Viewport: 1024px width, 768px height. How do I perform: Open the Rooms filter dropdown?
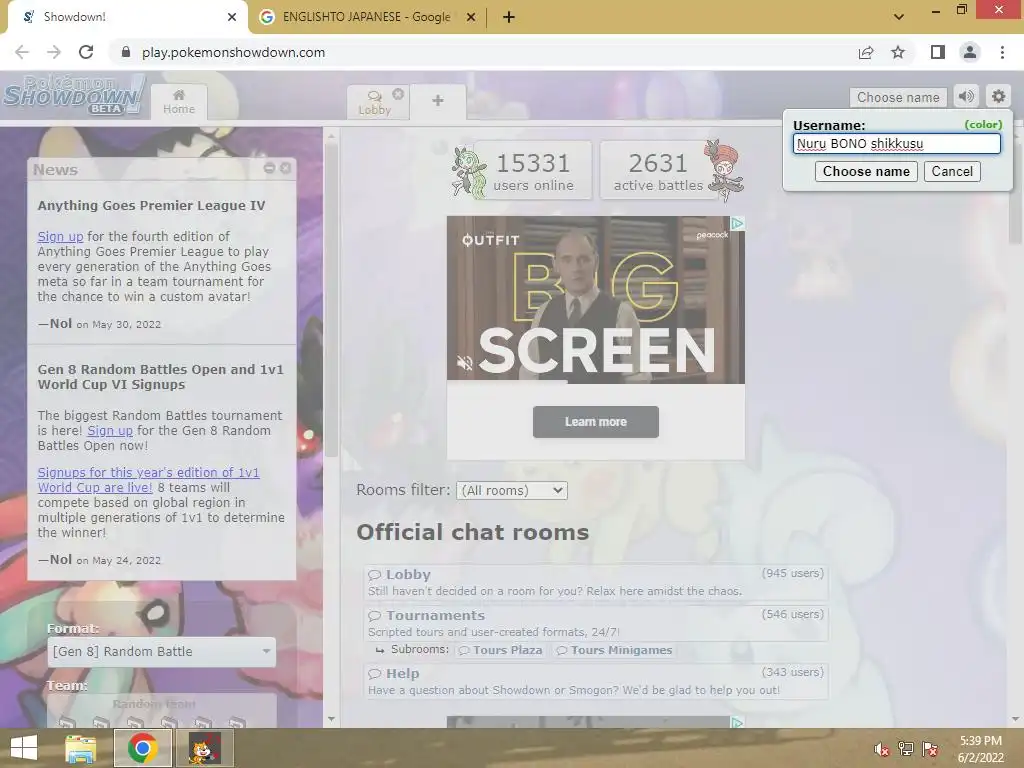(511, 490)
